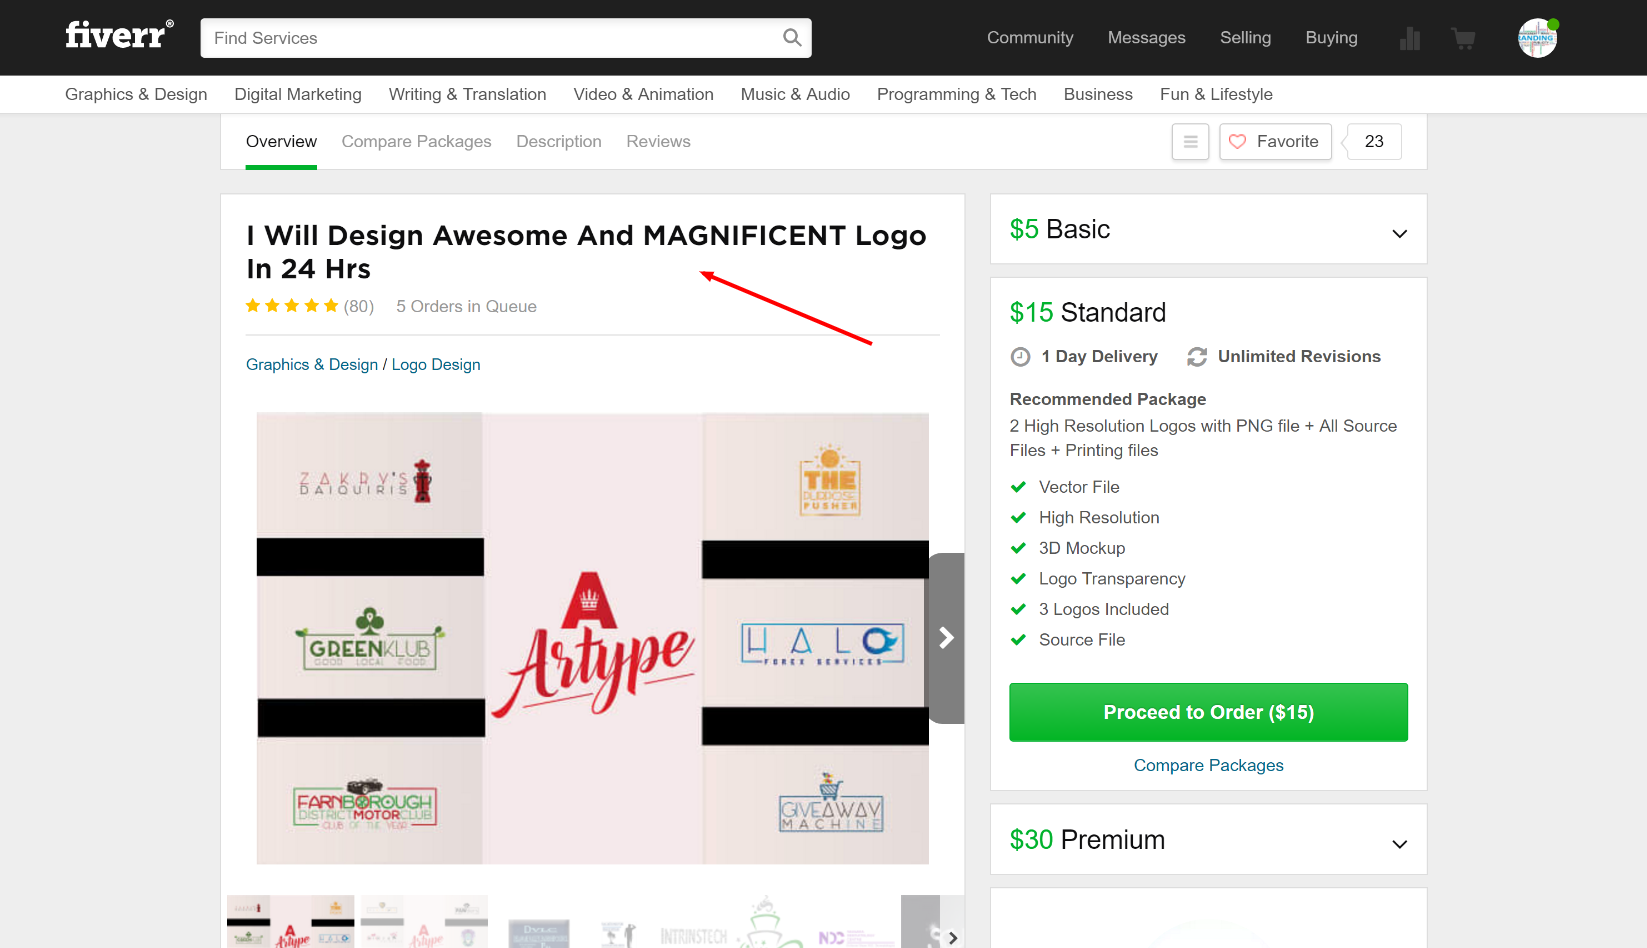Screen dimensions: 1647x948
Task: Open Music & Audio category
Action: point(795,94)
